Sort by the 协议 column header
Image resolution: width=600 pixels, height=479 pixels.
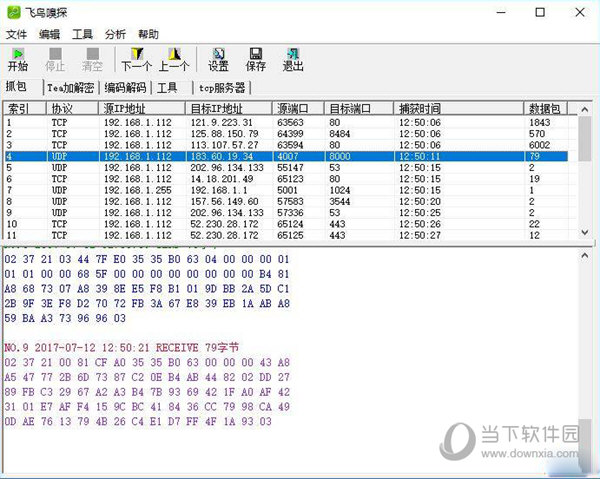(x=72, y=109)
